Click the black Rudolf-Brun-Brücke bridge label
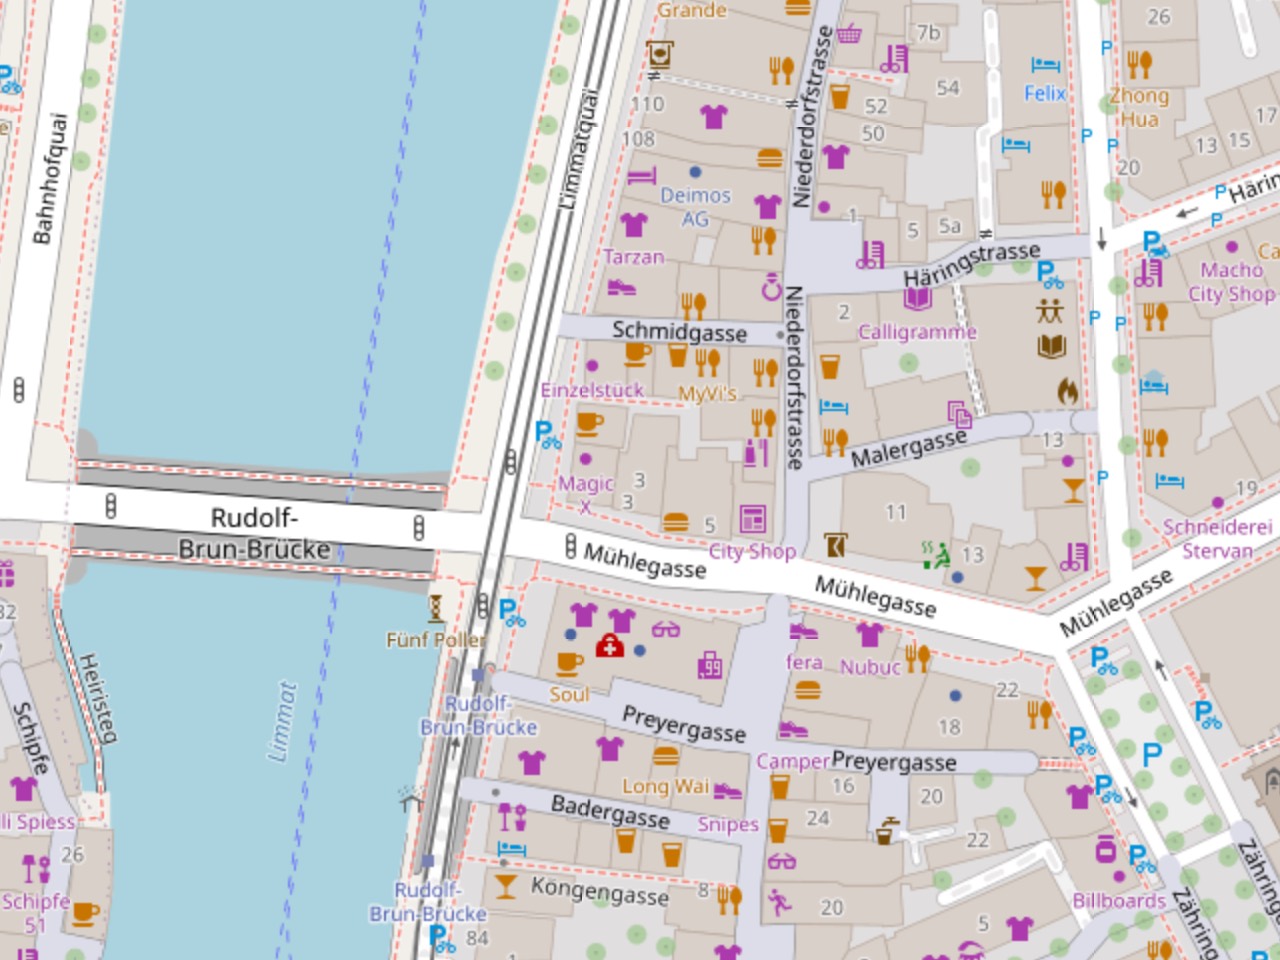This screenshot has height=960, width=1280. pyautogui.click(x=254, y=534)
